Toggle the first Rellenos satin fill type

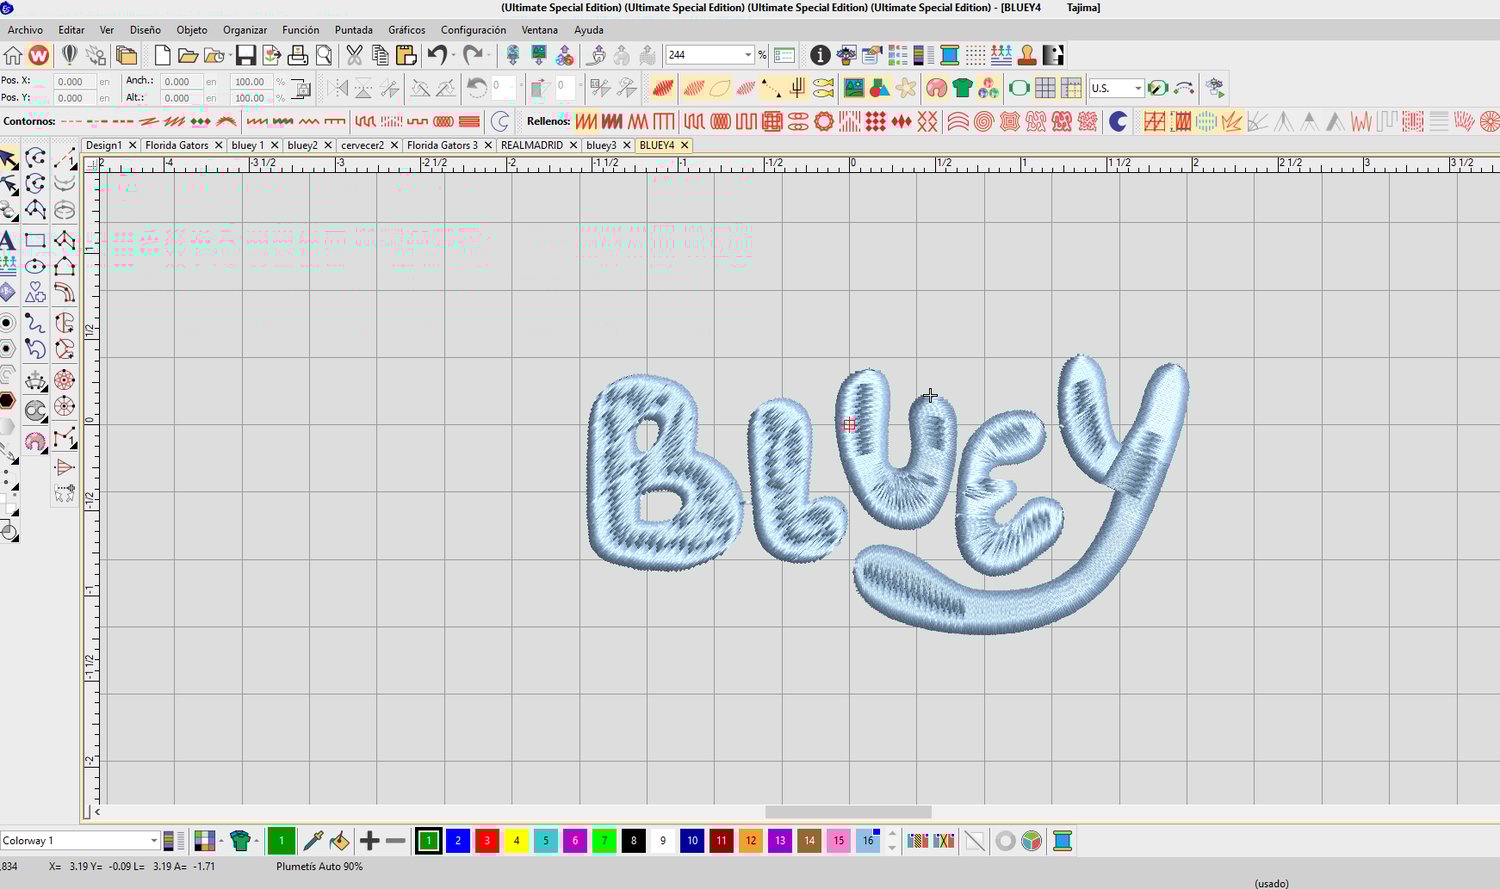[x=586, y=121]
